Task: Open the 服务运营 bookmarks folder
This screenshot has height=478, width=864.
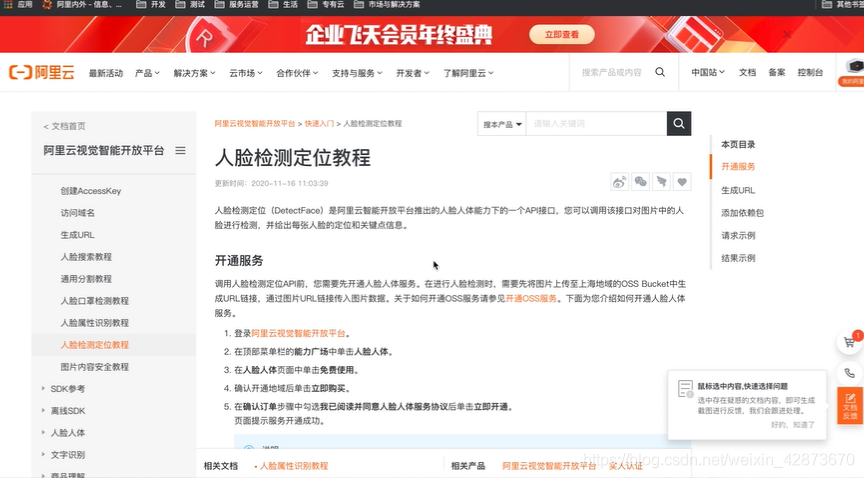Action: point(236,4)
